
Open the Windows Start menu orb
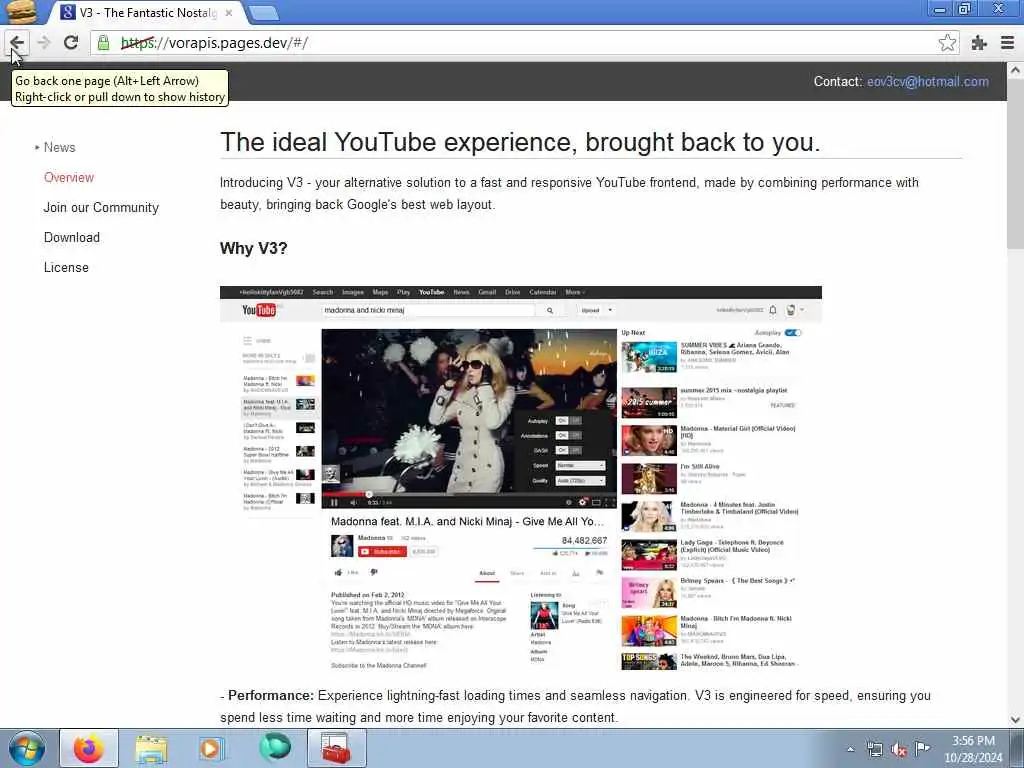27,748
